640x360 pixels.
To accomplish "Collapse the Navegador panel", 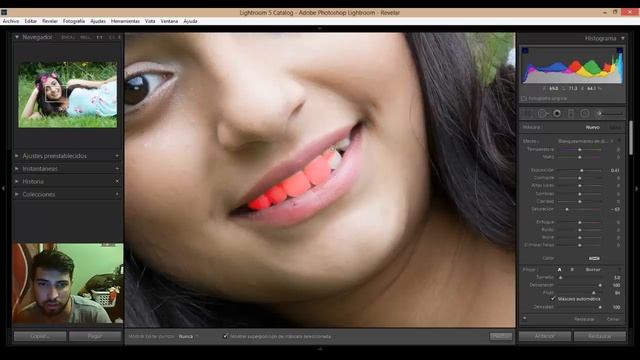I will point(17,37).
